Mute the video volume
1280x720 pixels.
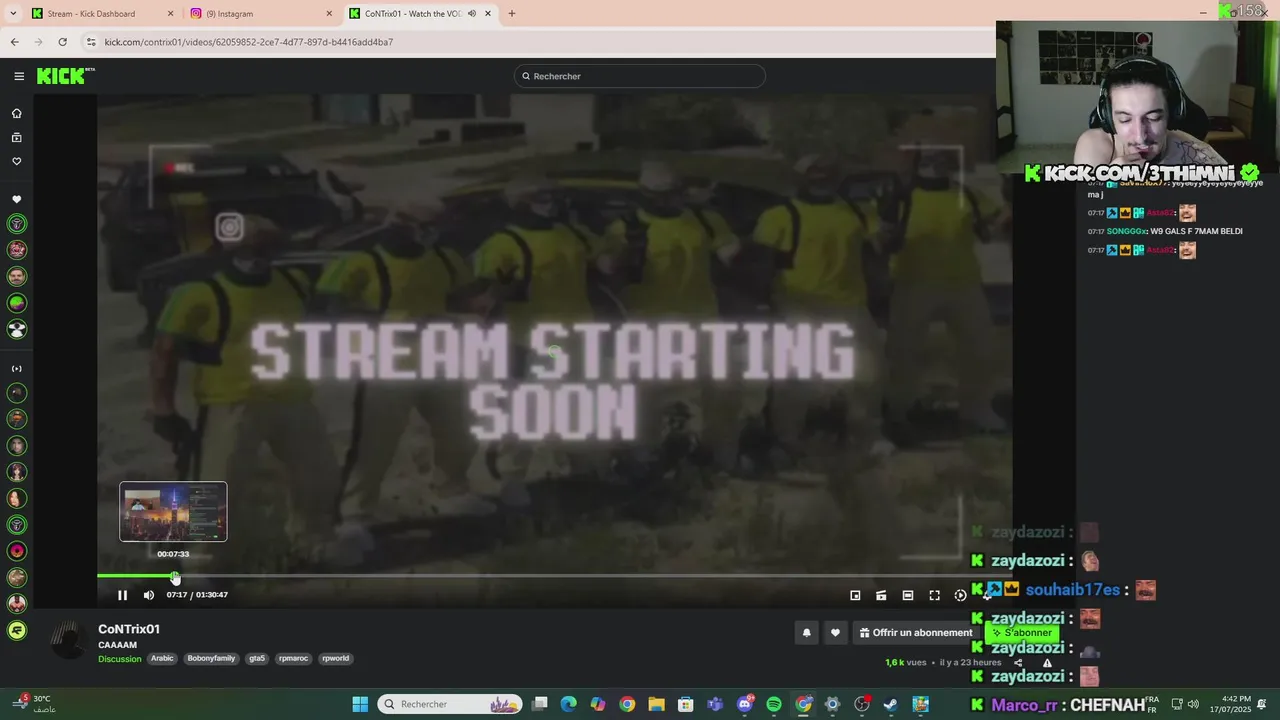click(149, 595)
